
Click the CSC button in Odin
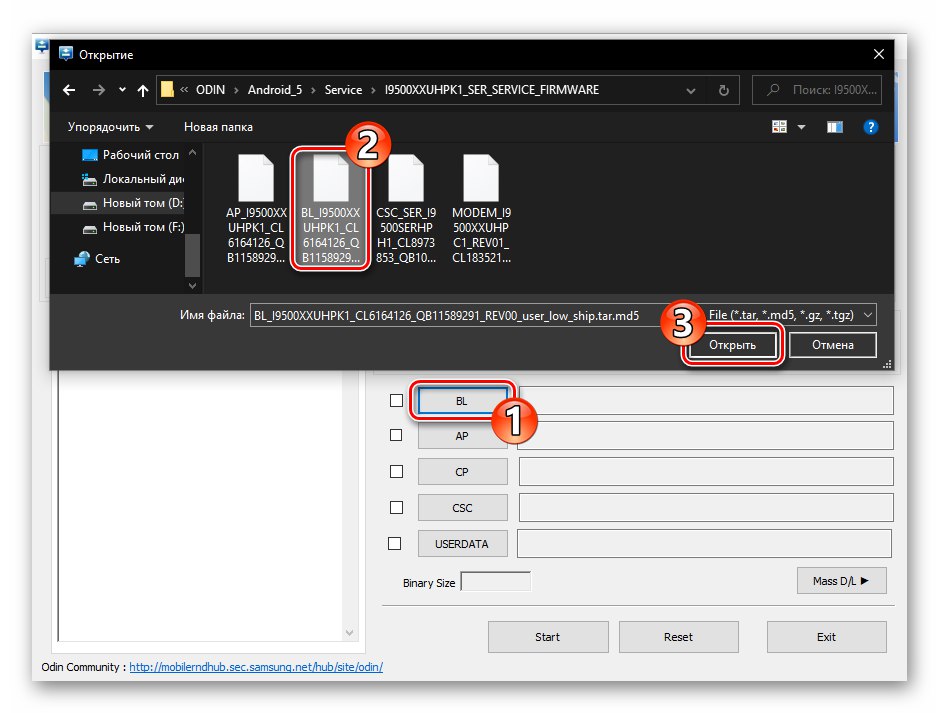click(x=462, y=508)
